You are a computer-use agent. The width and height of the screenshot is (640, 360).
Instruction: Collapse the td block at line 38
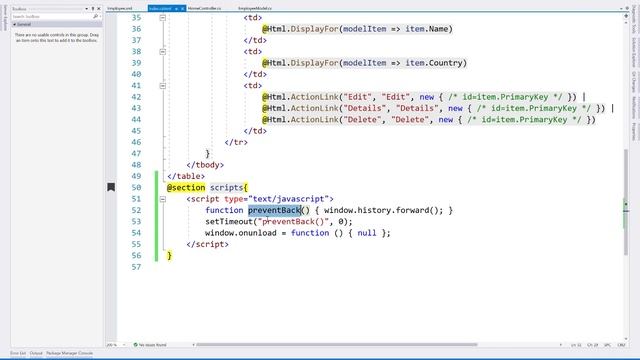click(162, 51)
